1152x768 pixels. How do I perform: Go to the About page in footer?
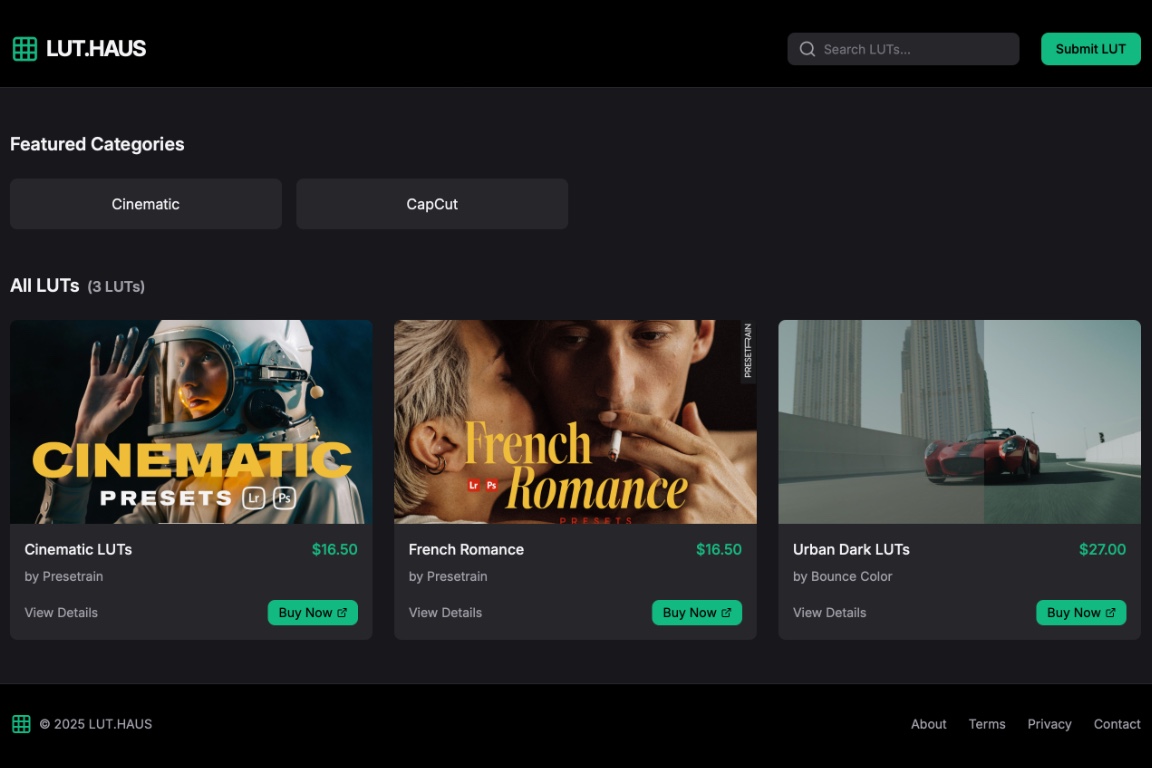(x=928, y=724)
